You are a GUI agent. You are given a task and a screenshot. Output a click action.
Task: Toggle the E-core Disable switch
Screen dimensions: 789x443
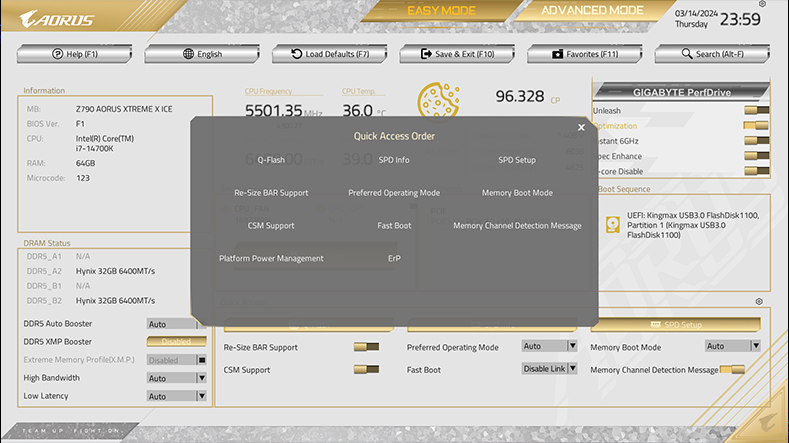pyautogui.click(x=756, y=171)
